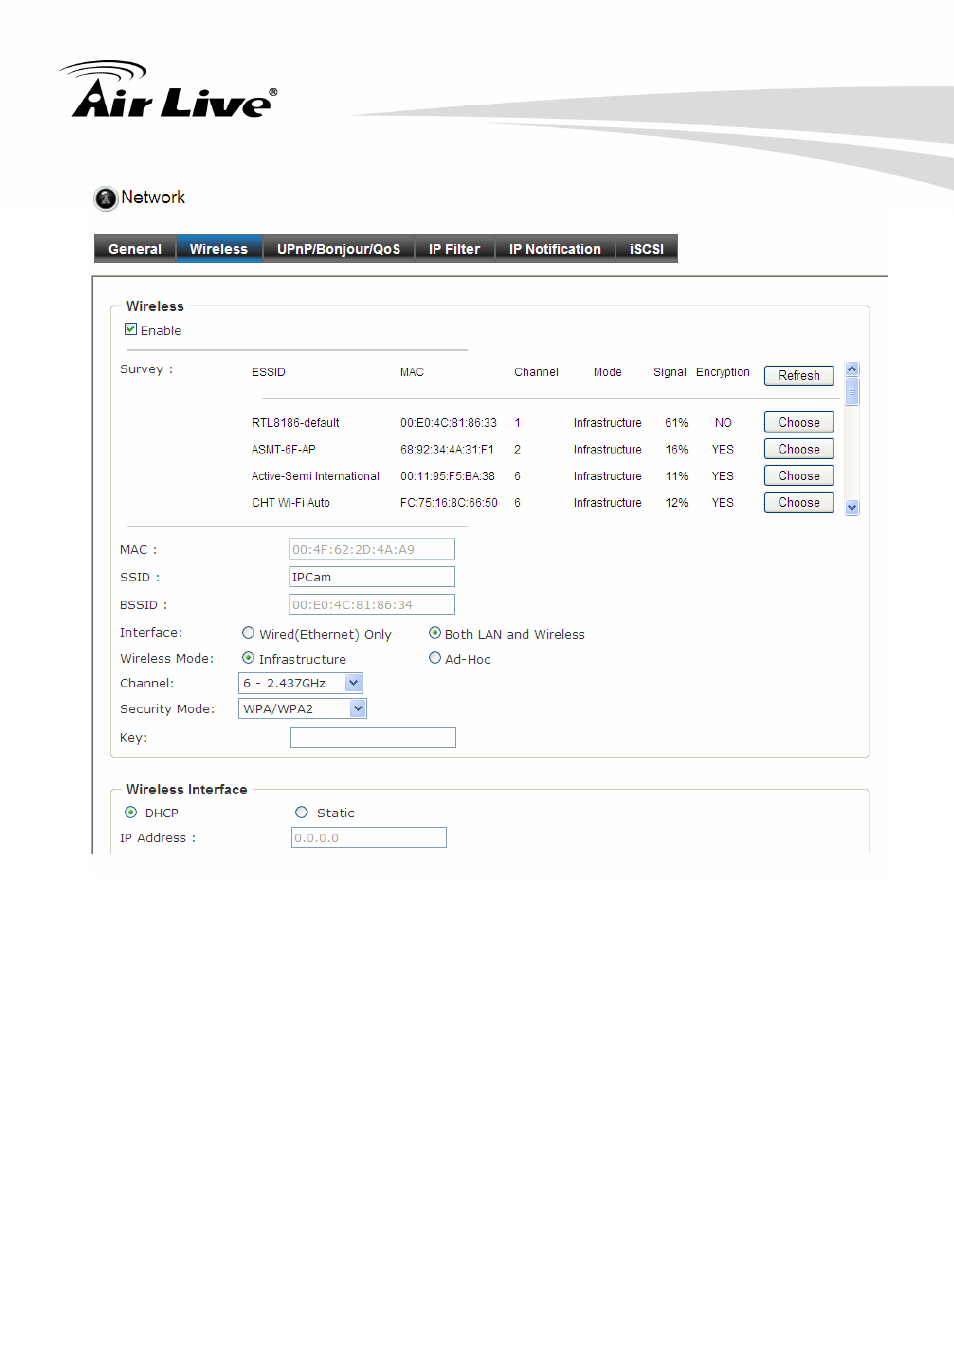Select Infrastructure wireless mode

click(x=248, y=658)
